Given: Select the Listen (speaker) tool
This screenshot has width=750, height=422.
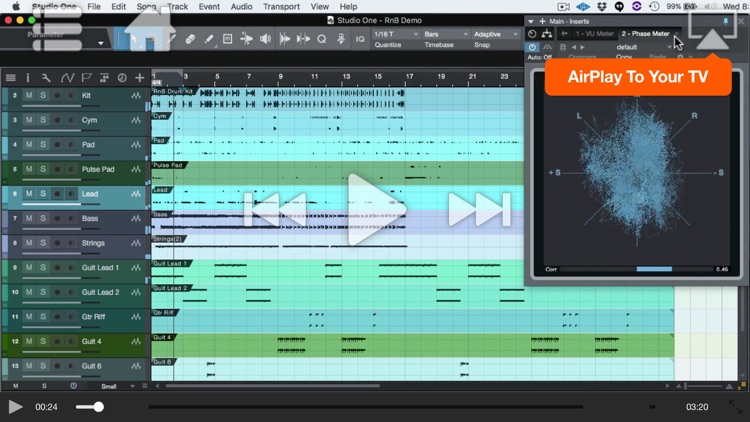Looking at the screenshot, I should [265, 39].
